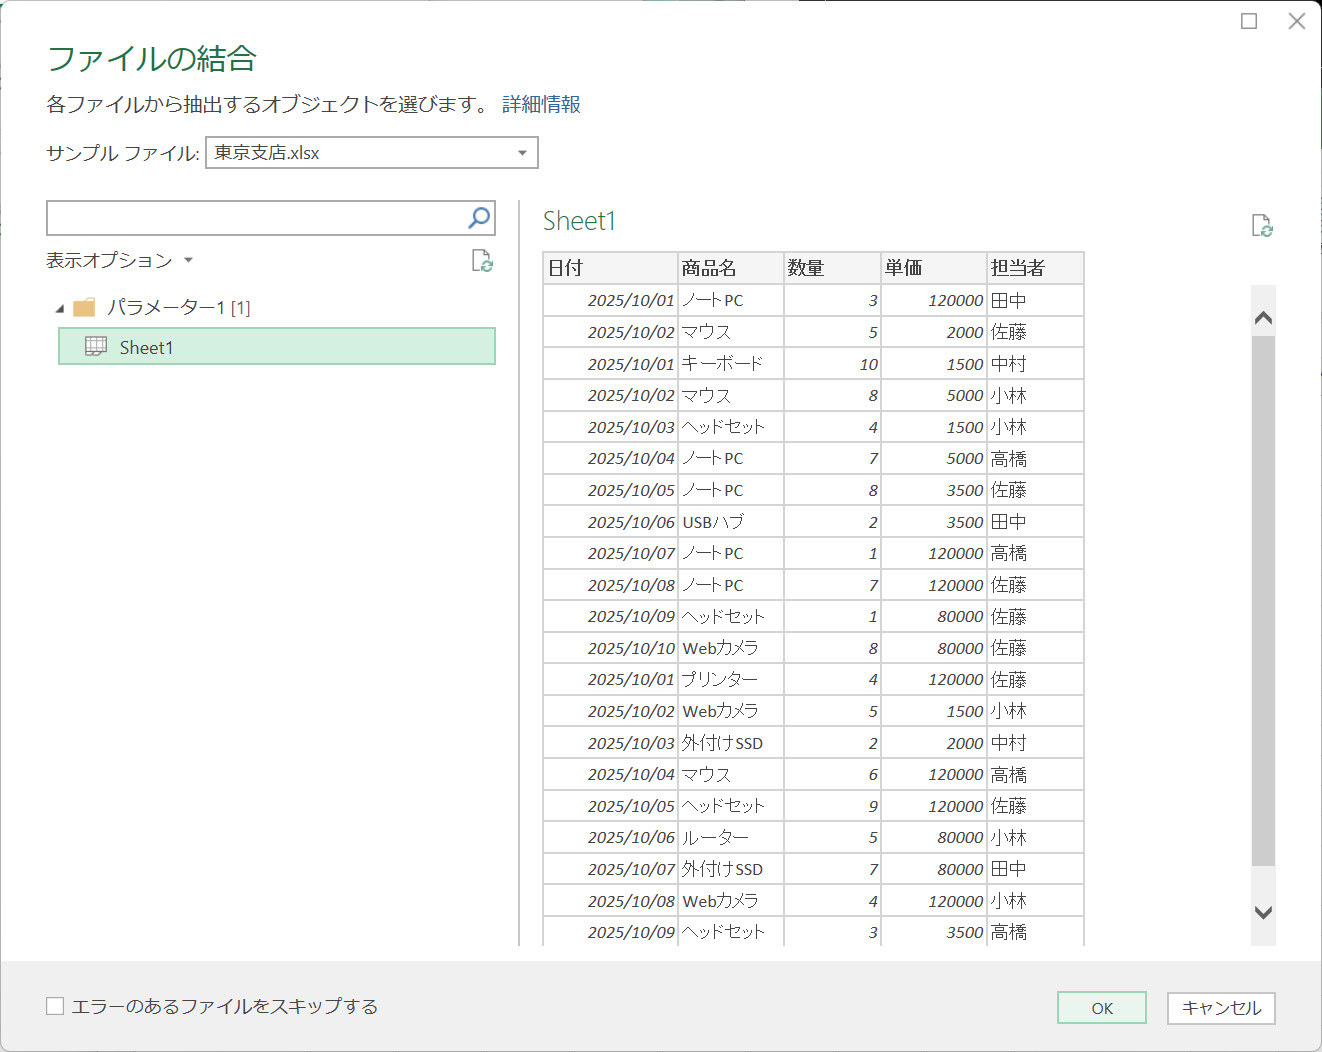This screenshot has height=1052, width=1322.
Task: Click the キャンセル button
Action: (x=1221, y=1008)
